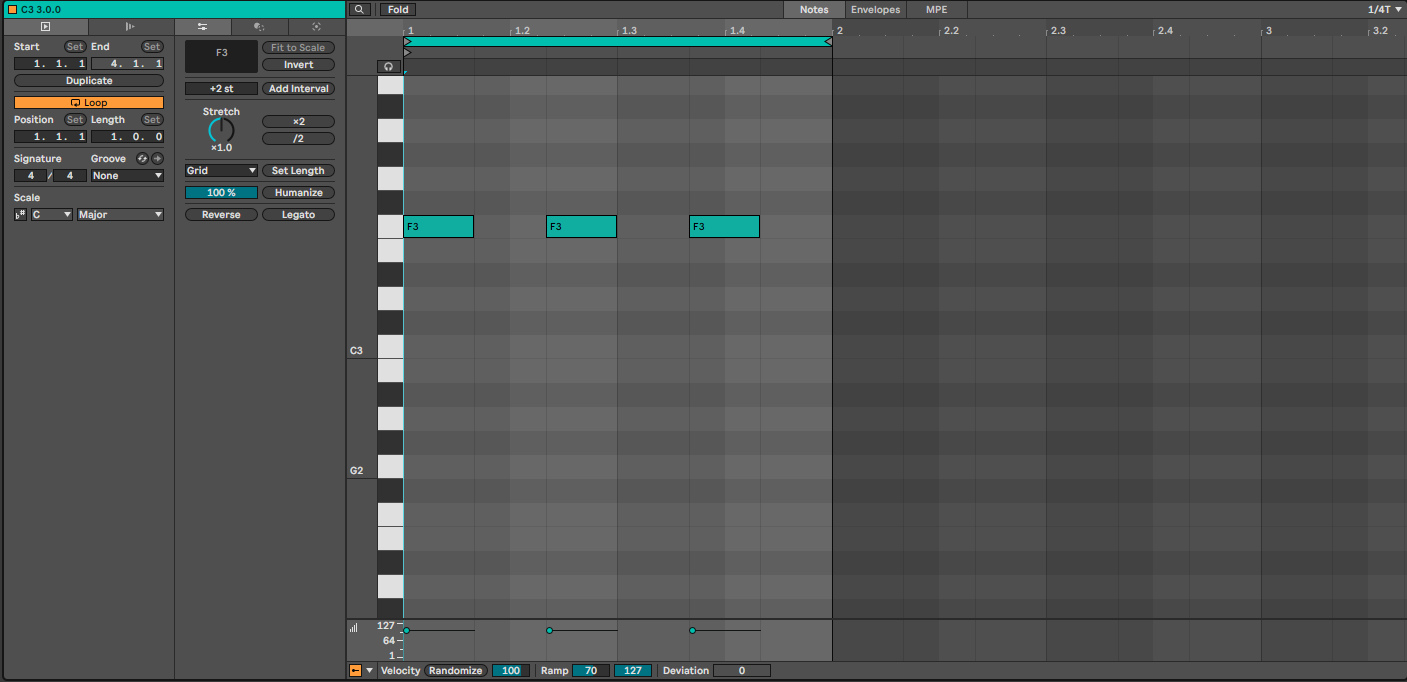Switch to the Envelopes tab
The image size is (1407, 682).
point(875,9)
